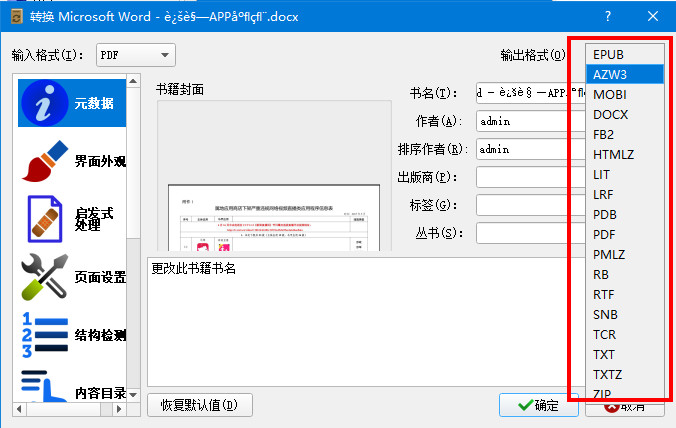The width and height of the screenshot is (676, 428).
Task: Click Restore Defaults (恢复默认值) button
Action: click(x=200, y=405)
